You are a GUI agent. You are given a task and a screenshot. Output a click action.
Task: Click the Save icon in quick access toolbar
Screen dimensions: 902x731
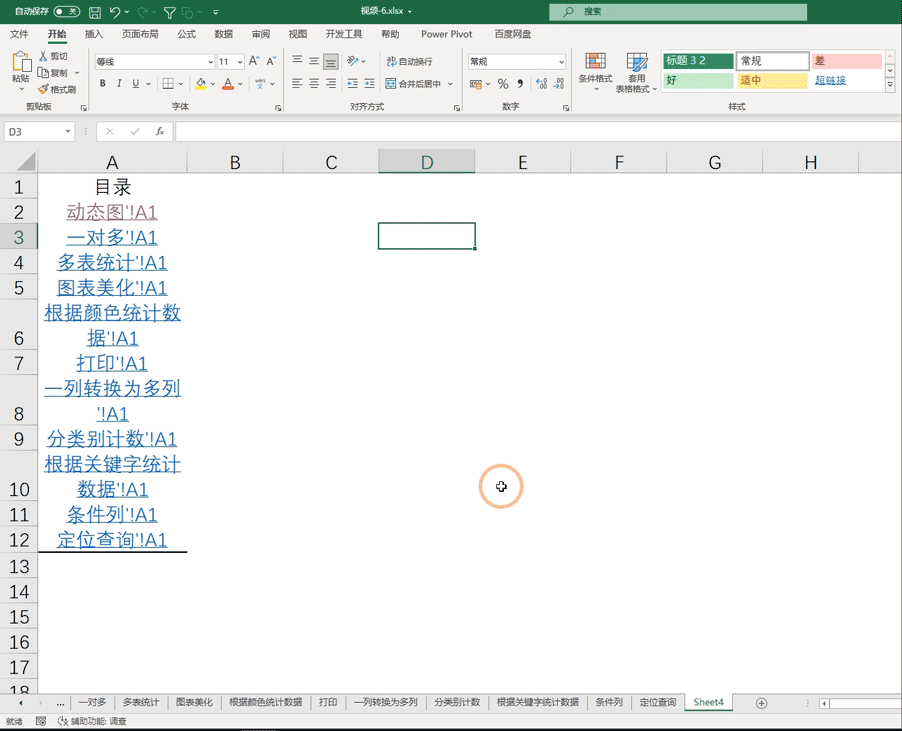coord(94,12)
